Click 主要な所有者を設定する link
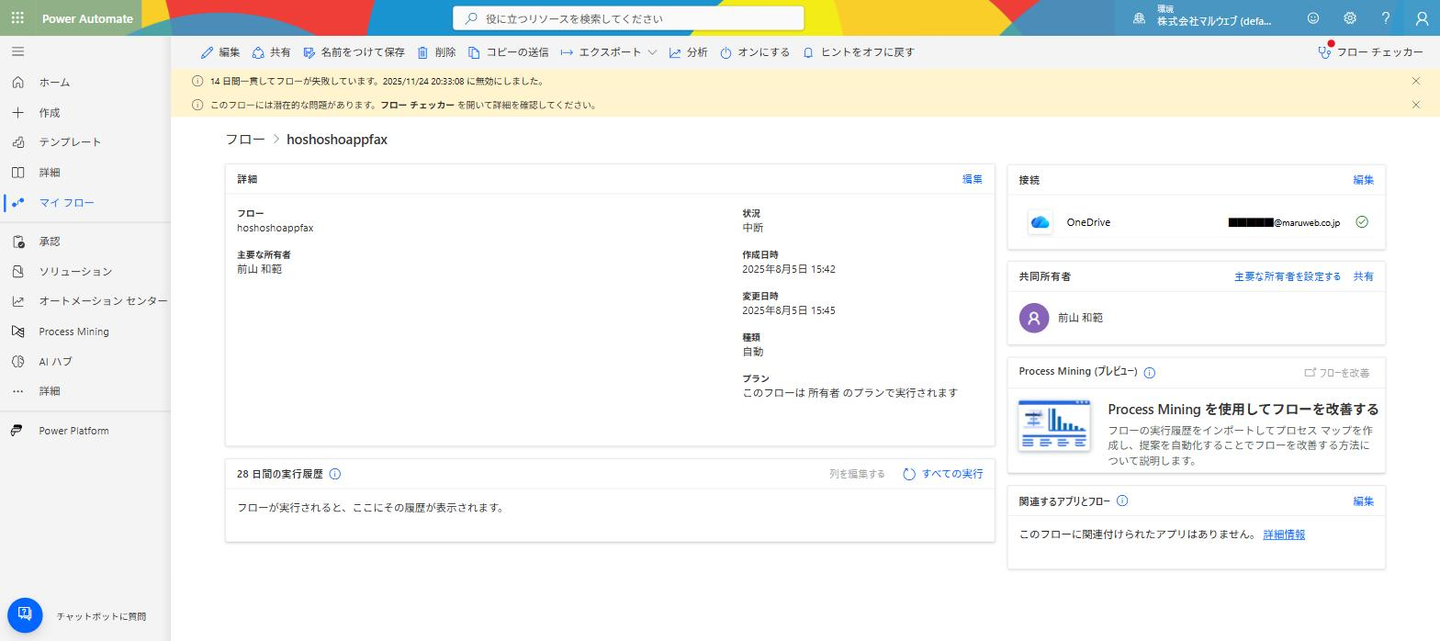The width and height of the screenshot is (1440, 641). click(x=1287, y=276)
